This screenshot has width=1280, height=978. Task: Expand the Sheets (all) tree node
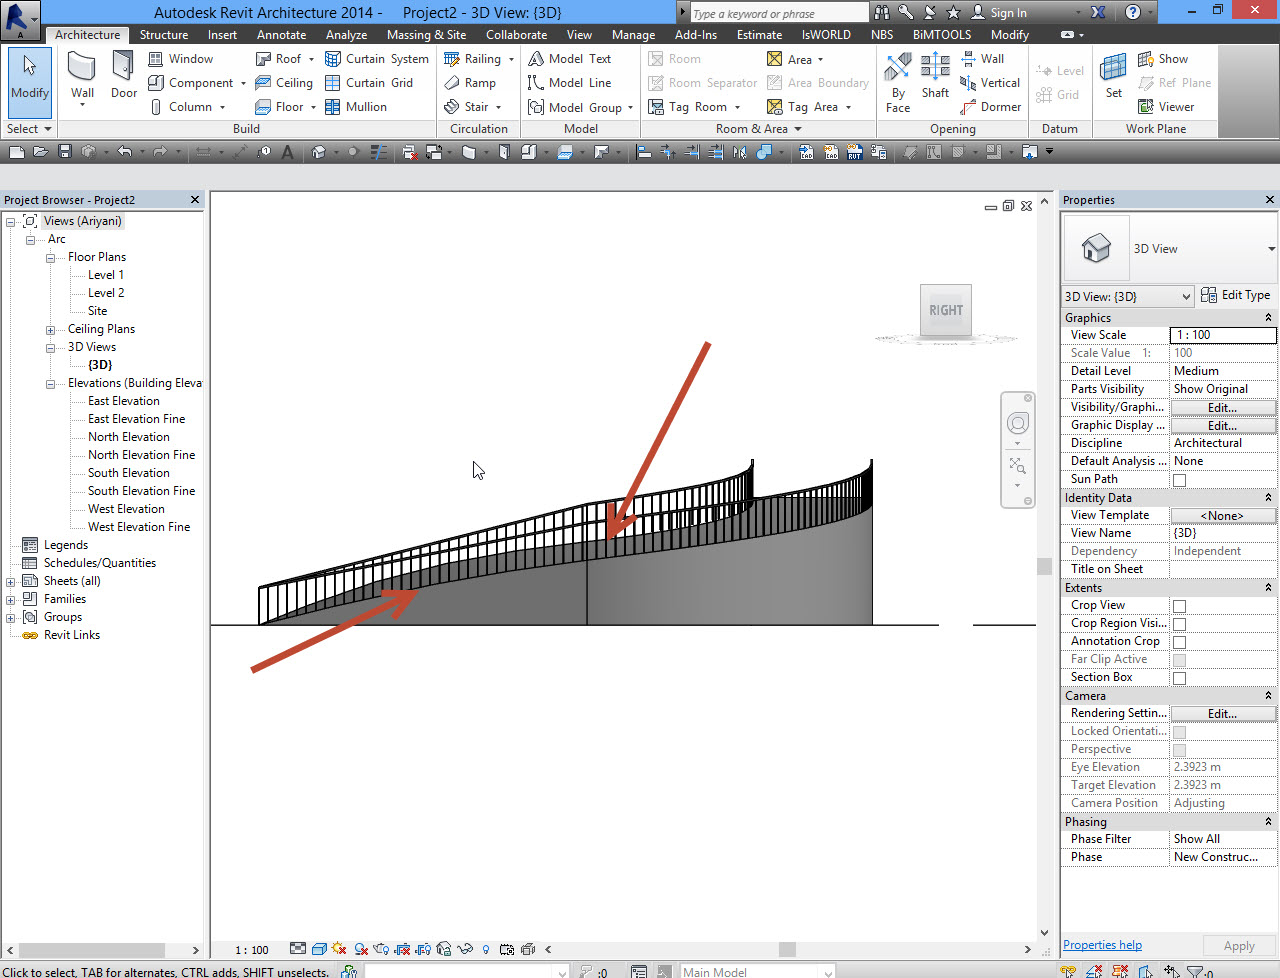point(10,581)
